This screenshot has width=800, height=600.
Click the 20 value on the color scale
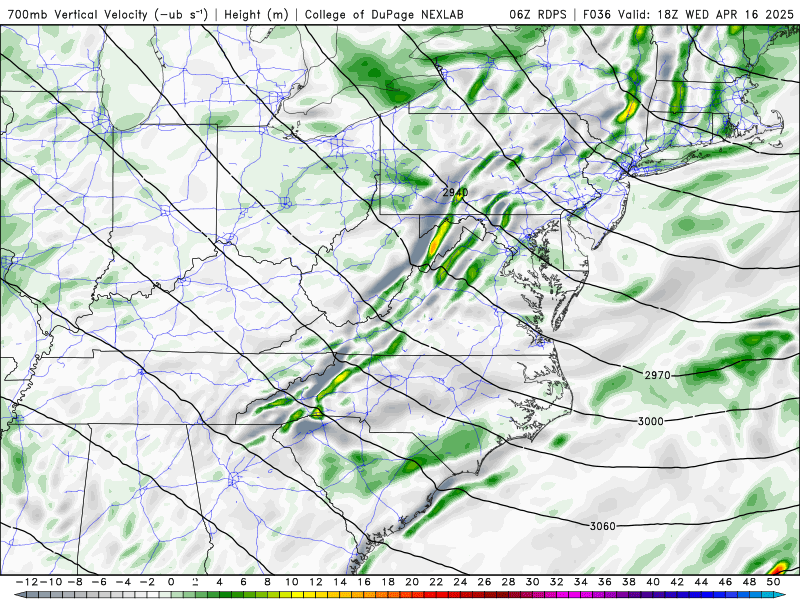[x=412, y=582]
